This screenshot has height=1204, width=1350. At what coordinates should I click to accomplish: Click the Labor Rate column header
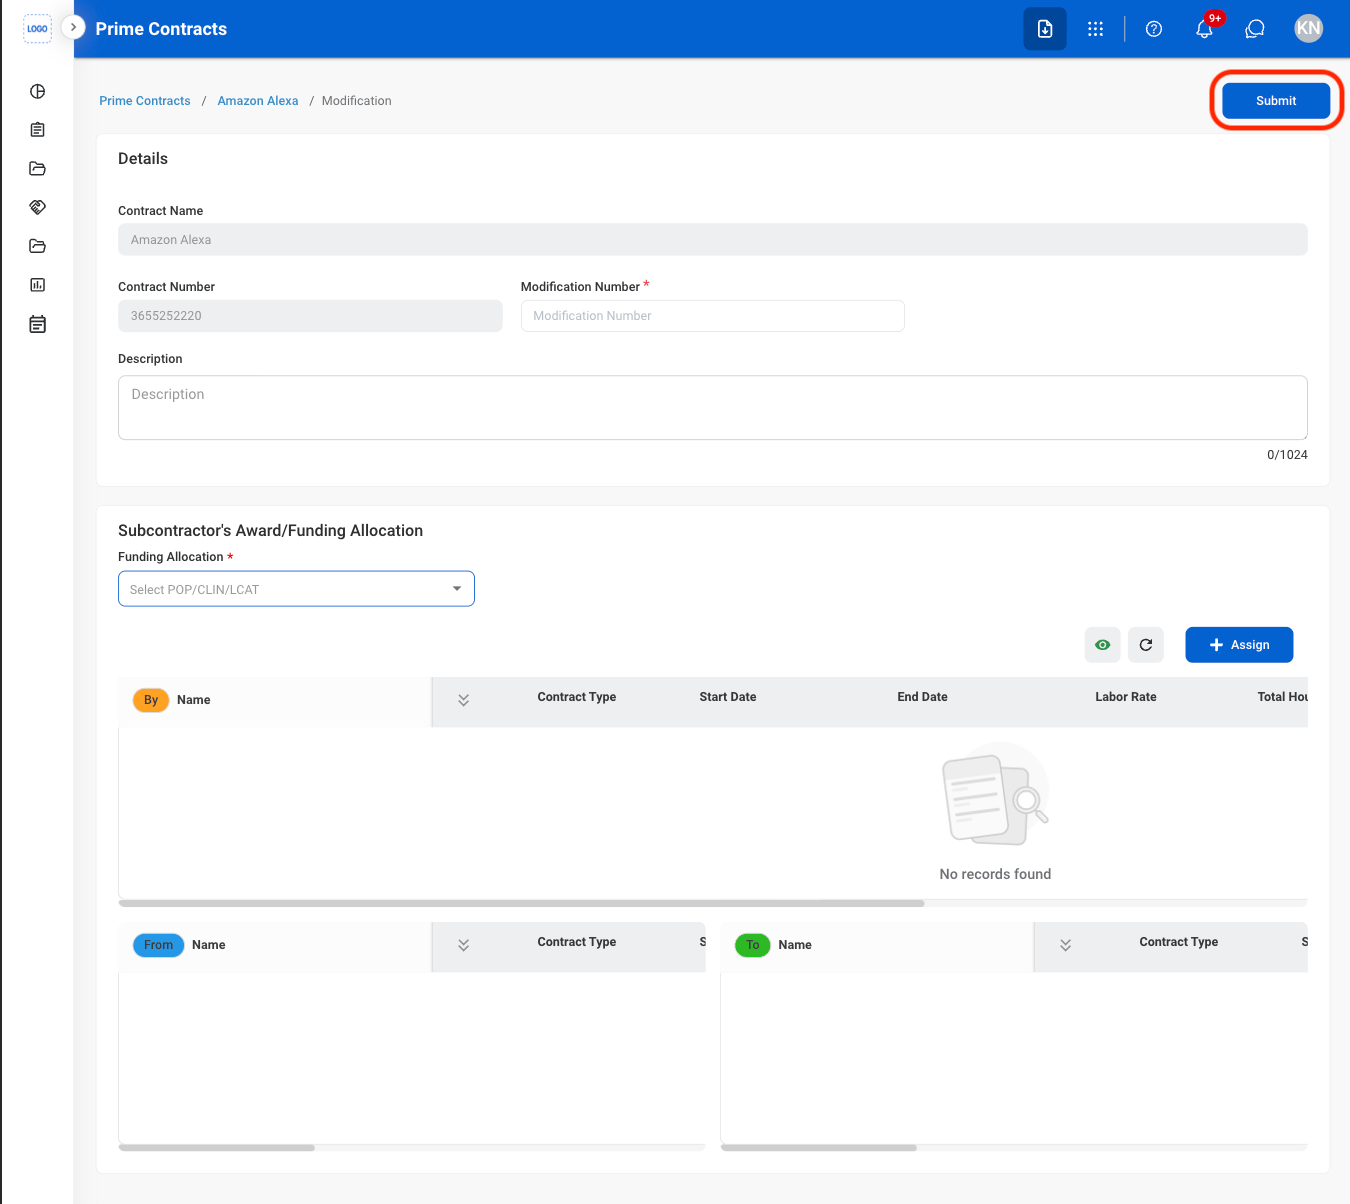tap(1126, 697)
